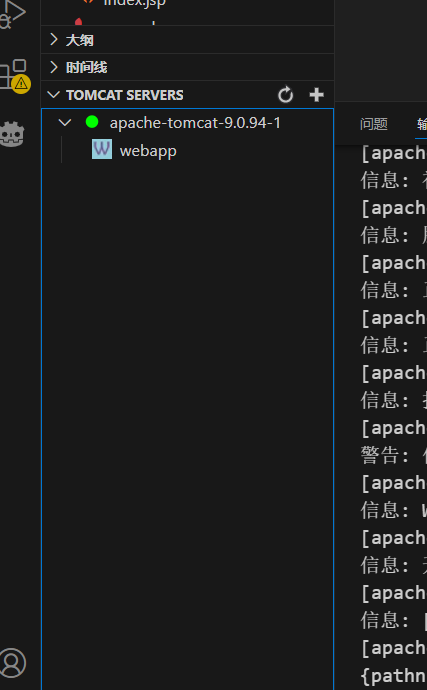The width and height of the screenshot is (427, 690).
Task: Open the Run and Debug view
Action: coord(12,14)
